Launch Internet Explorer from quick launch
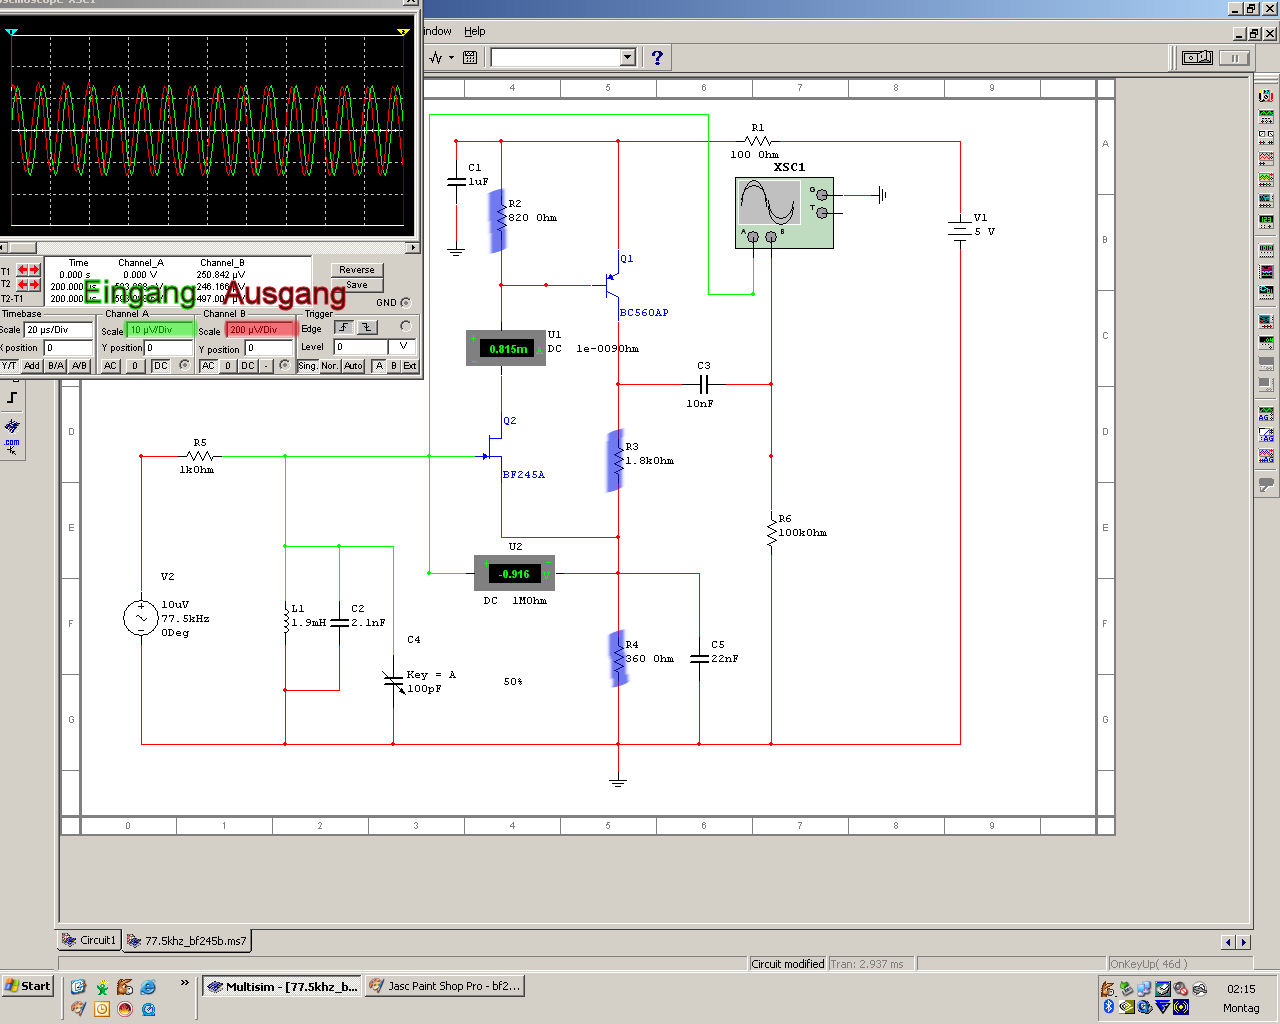The width and height of the screenshot is (1280, 1024). click(x=148, y=987)
